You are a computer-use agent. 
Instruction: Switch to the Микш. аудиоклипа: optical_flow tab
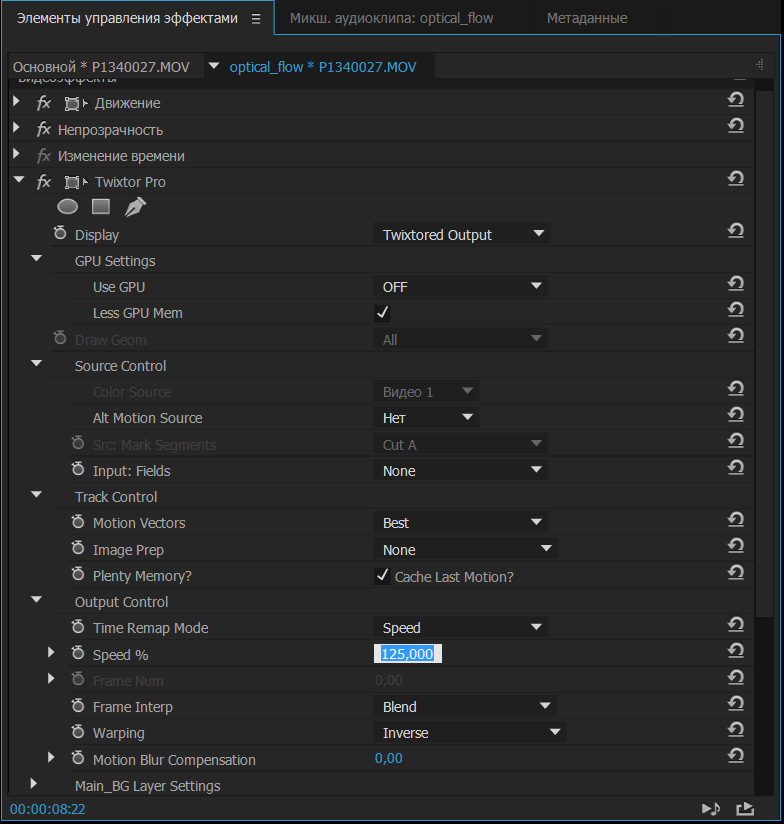click(391, 18)
